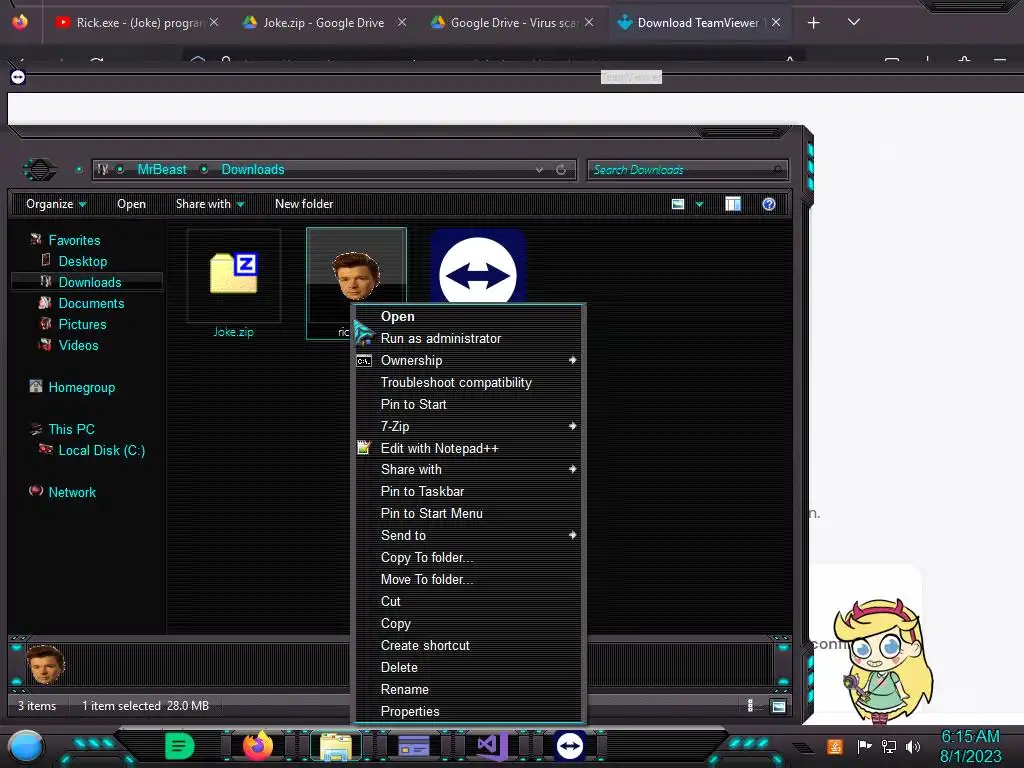Image resolution: width=1024 pixels, height=768 pixels.
Task: Select Documents in the navigation pane
Action: [91, 304]
